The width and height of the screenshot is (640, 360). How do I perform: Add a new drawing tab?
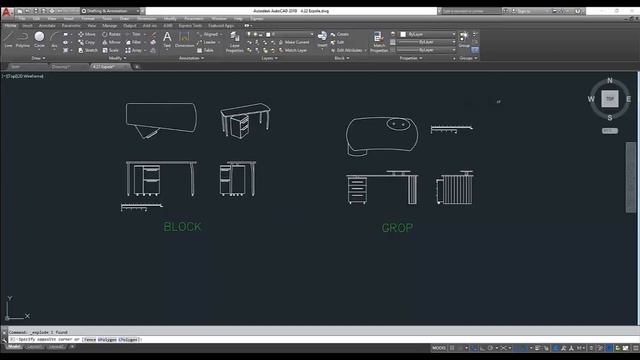tap(137, 67)
